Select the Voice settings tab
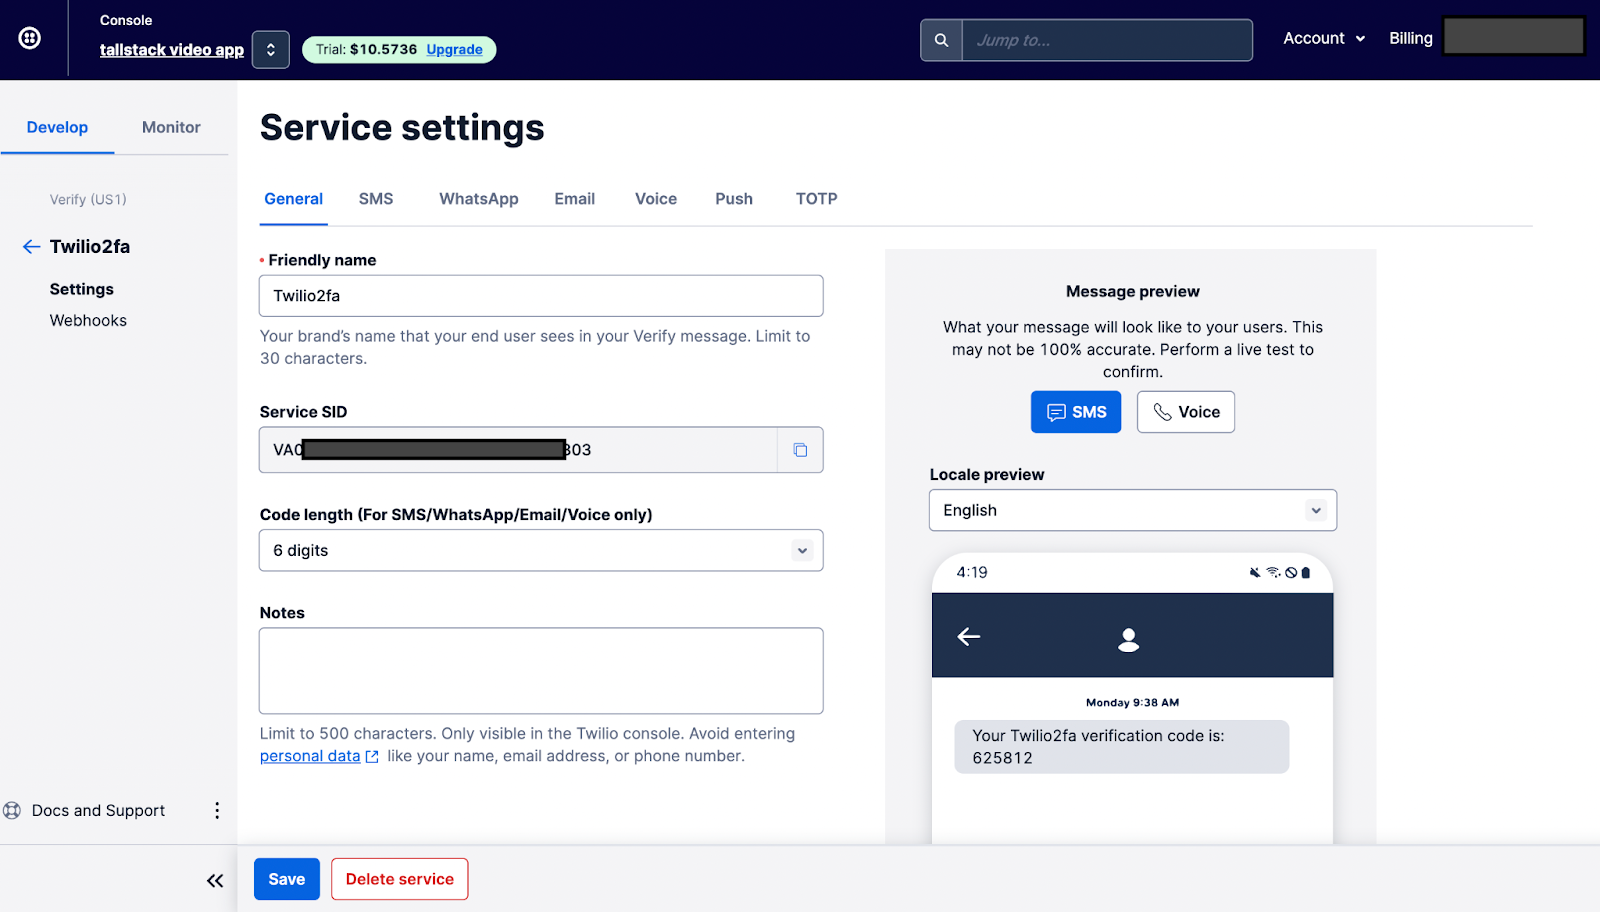This screenshot has width=1600, height=912. pyautogui.click(x=656, y=199)
